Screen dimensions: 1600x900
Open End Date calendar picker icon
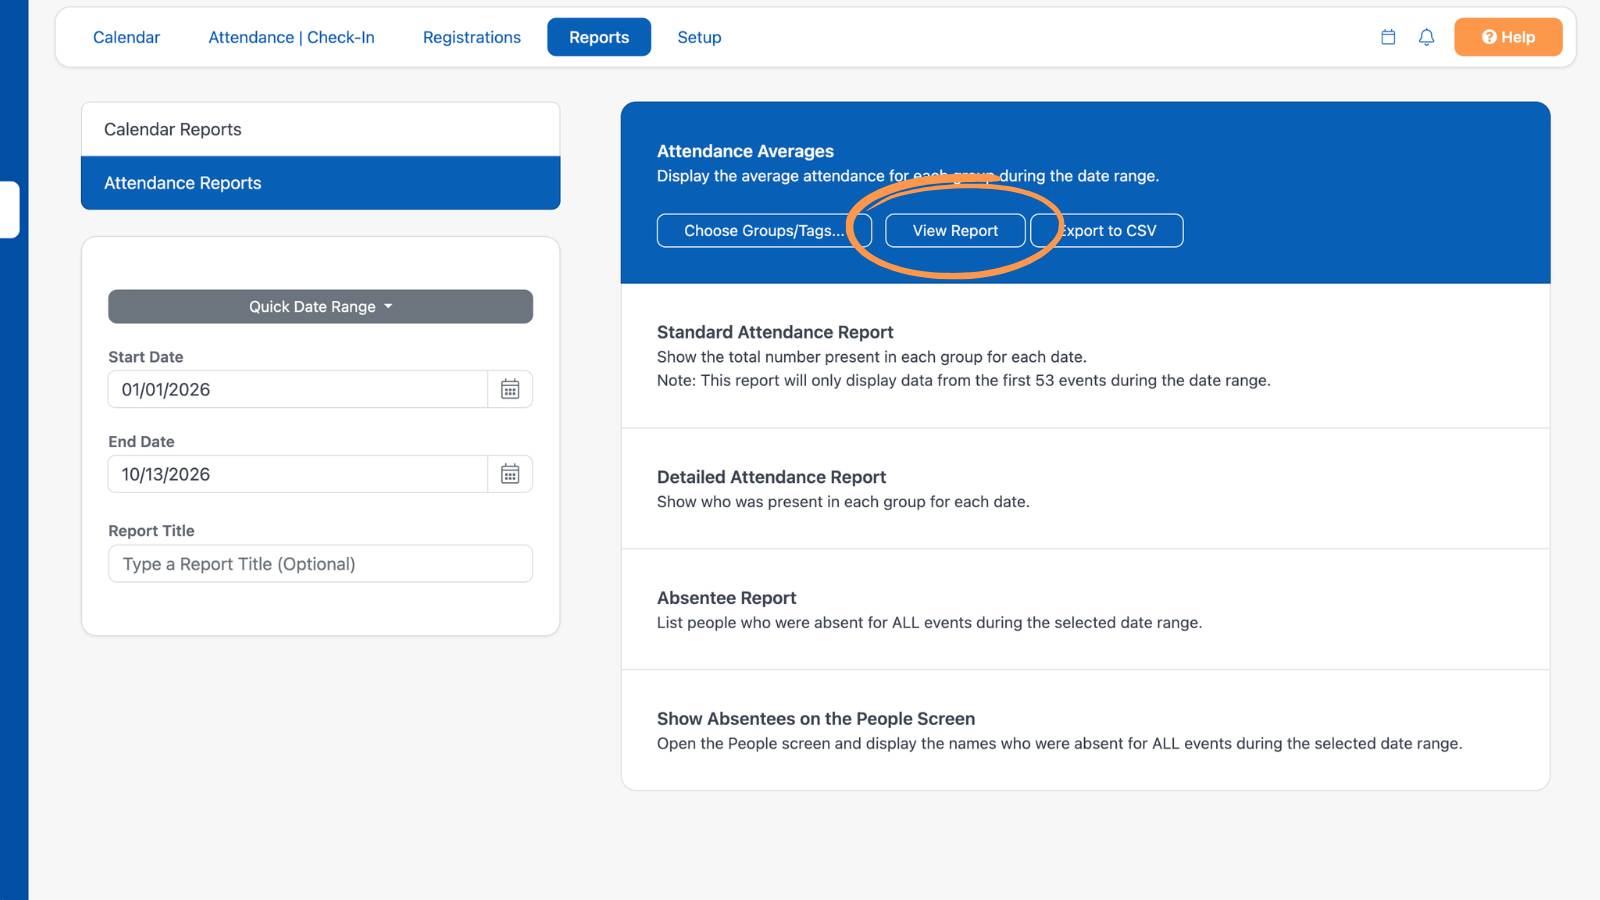pos(510,474)
